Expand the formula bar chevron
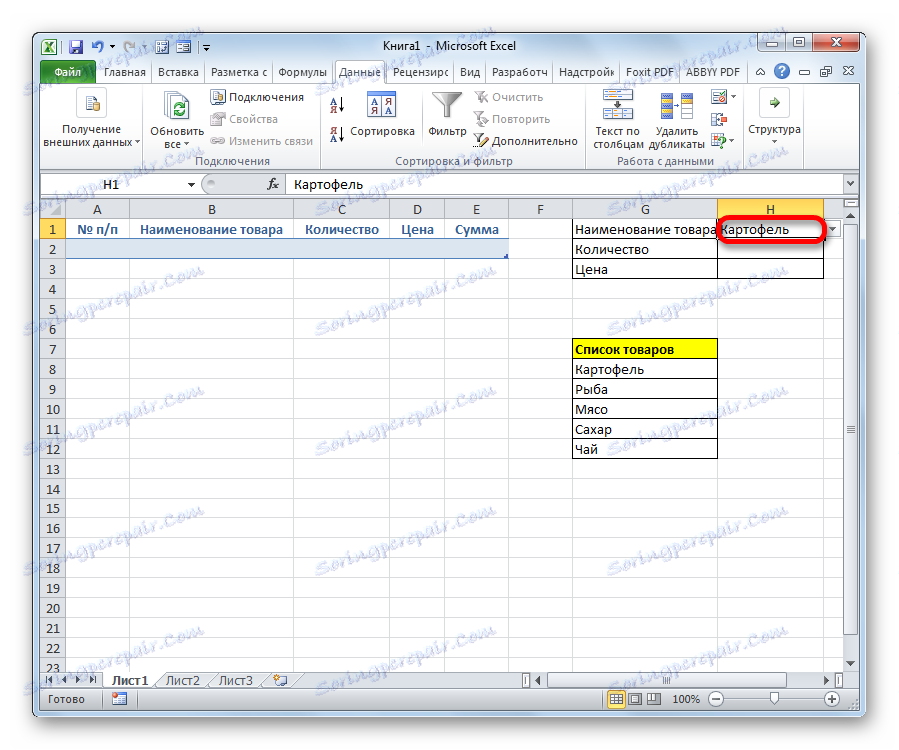Screen dimensions: 899x750 pyautogui.click(x=850, y=183)
